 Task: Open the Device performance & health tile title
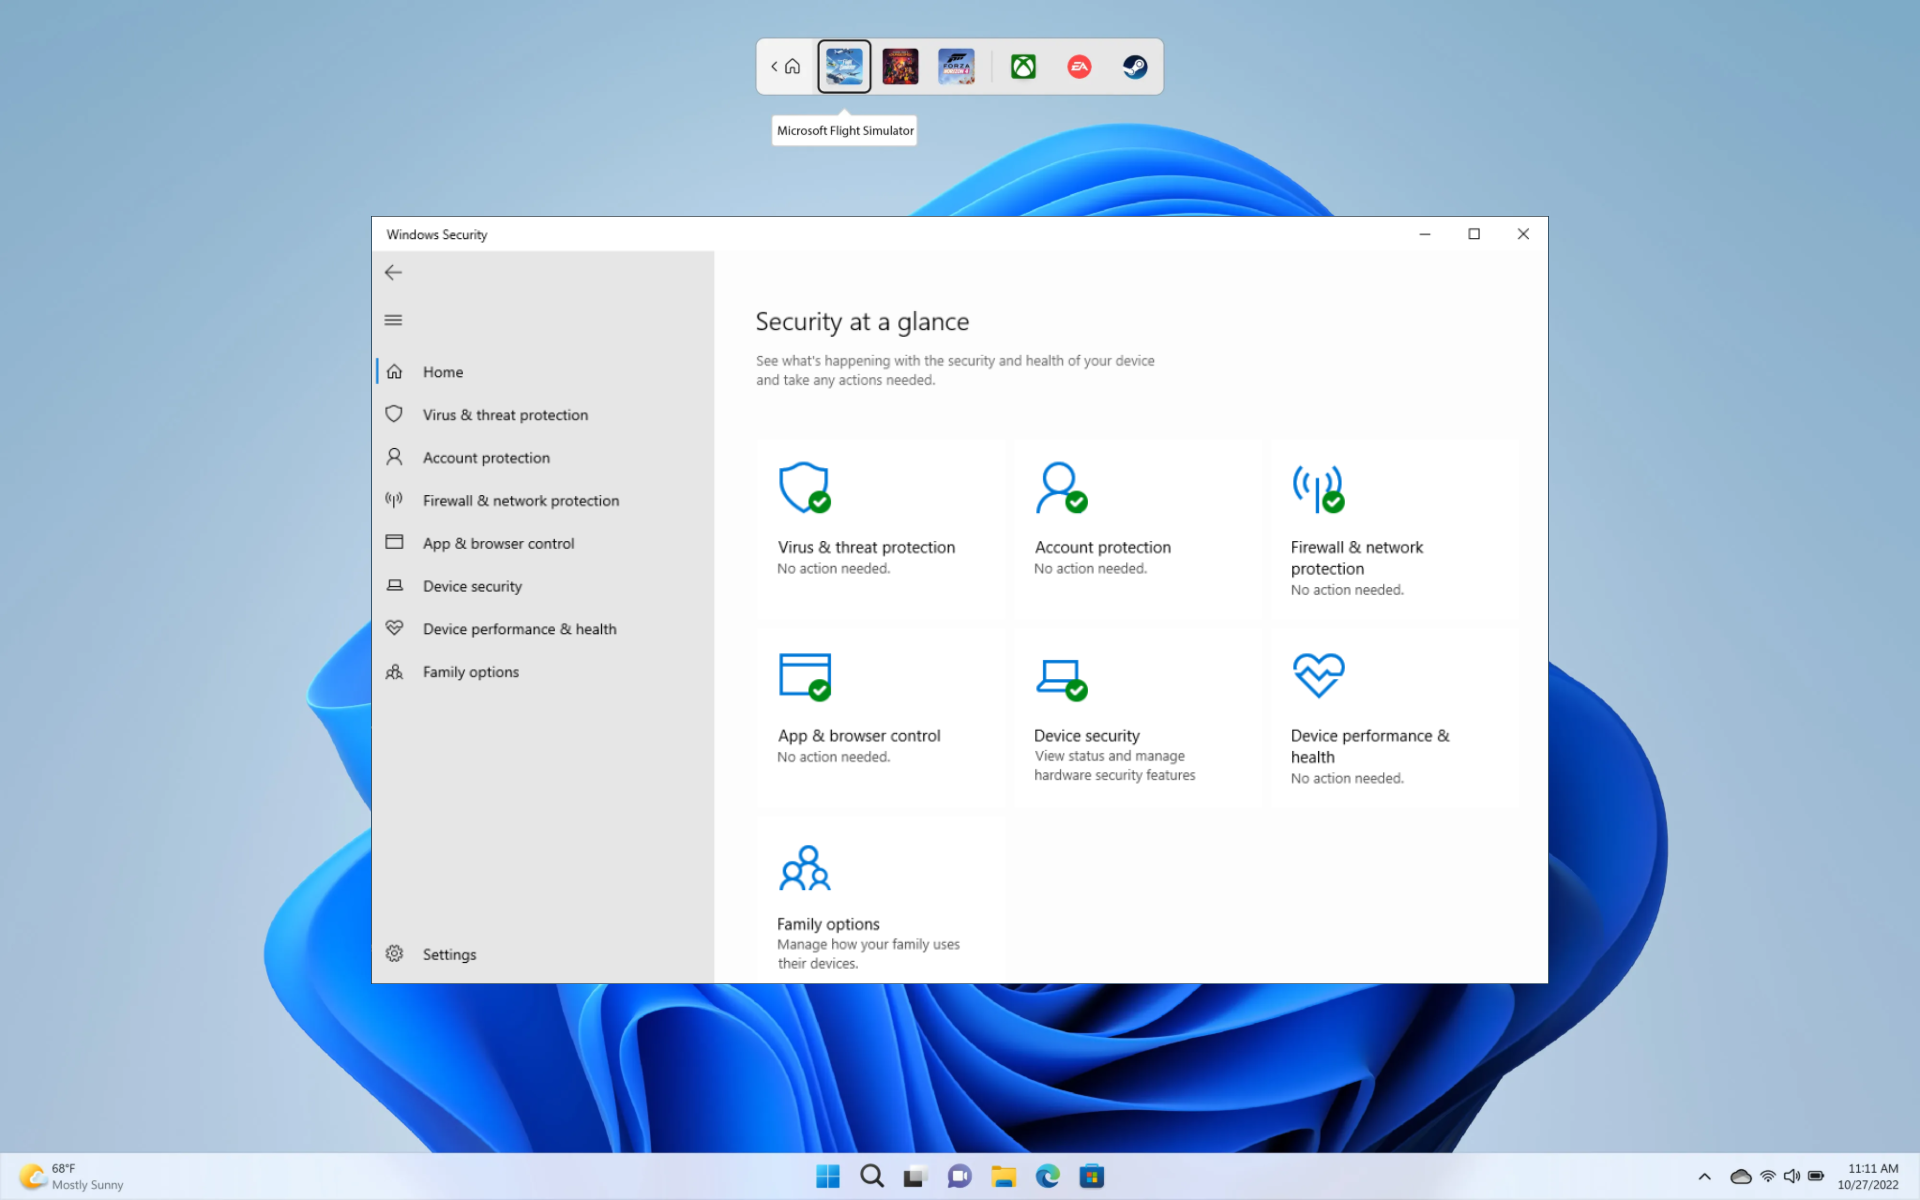coord(1369,746)
